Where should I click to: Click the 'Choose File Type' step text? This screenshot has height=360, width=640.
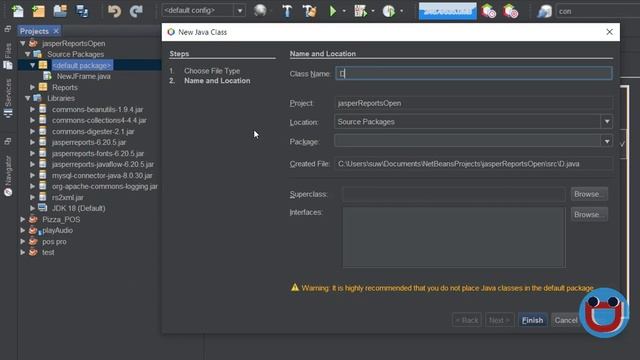(x=212, y=71)
